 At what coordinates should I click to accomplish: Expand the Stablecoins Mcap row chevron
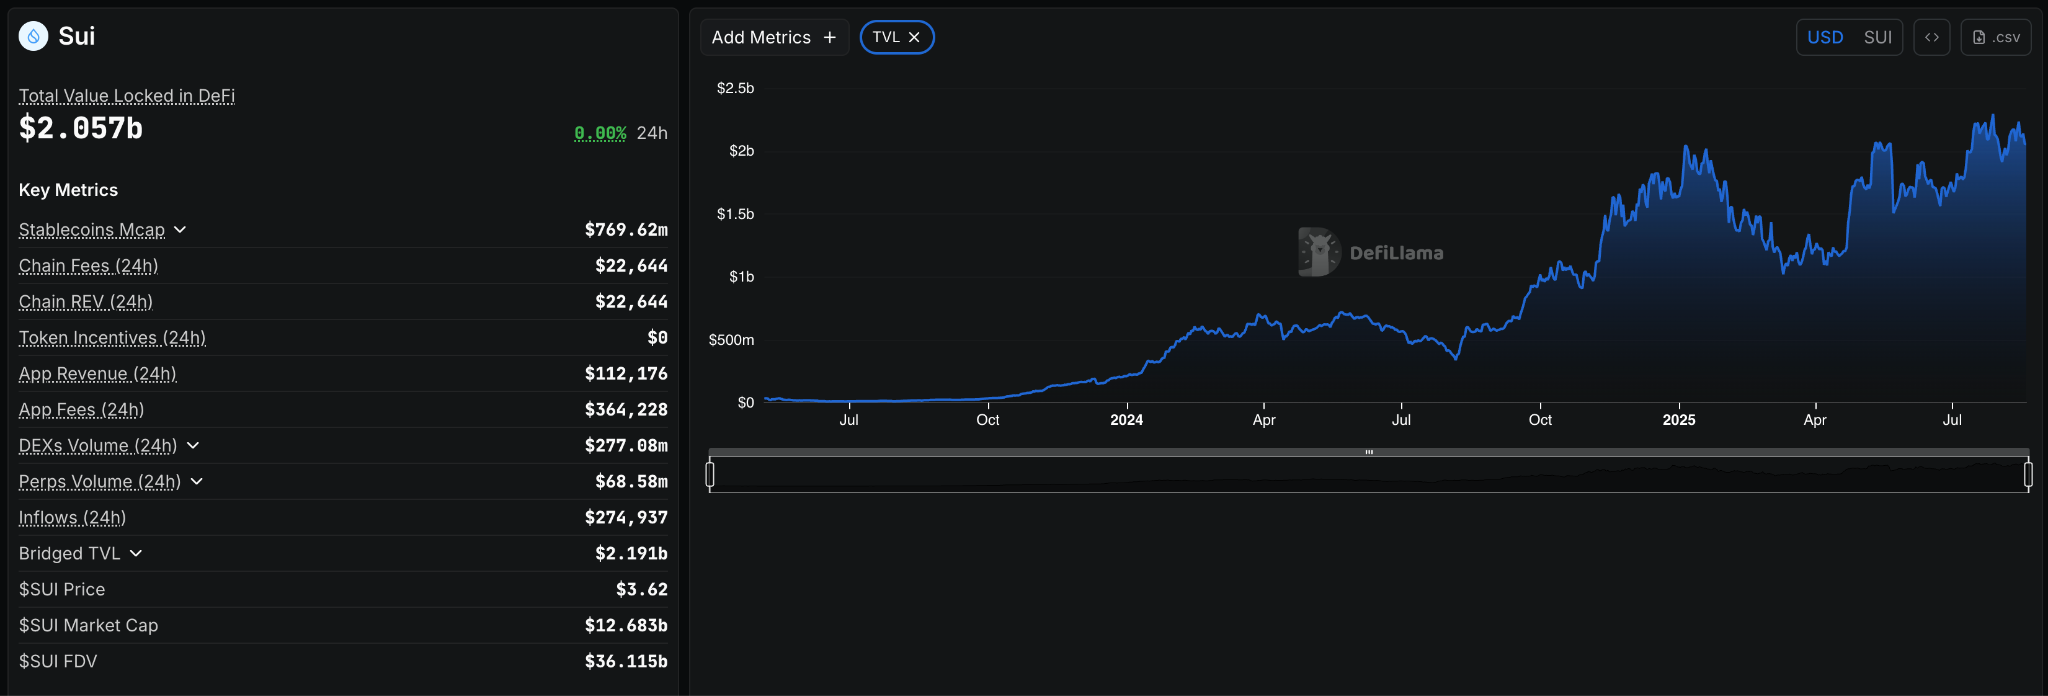coord(180,230)
